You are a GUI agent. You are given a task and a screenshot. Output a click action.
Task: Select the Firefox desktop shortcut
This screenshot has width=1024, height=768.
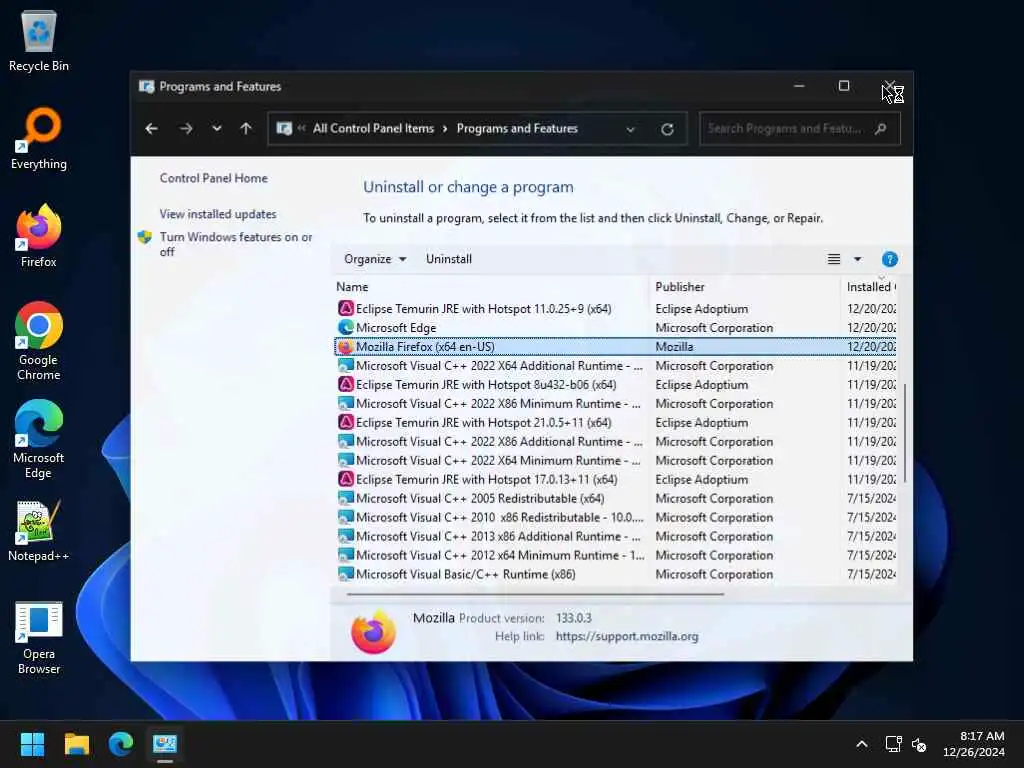39,236
